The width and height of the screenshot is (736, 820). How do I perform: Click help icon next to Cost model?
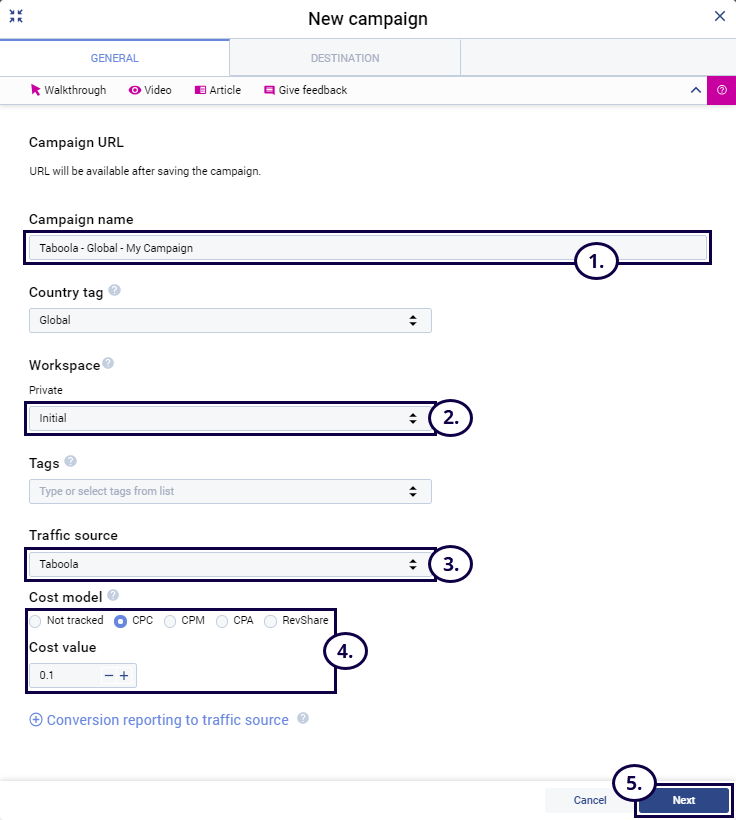point(113,595)
